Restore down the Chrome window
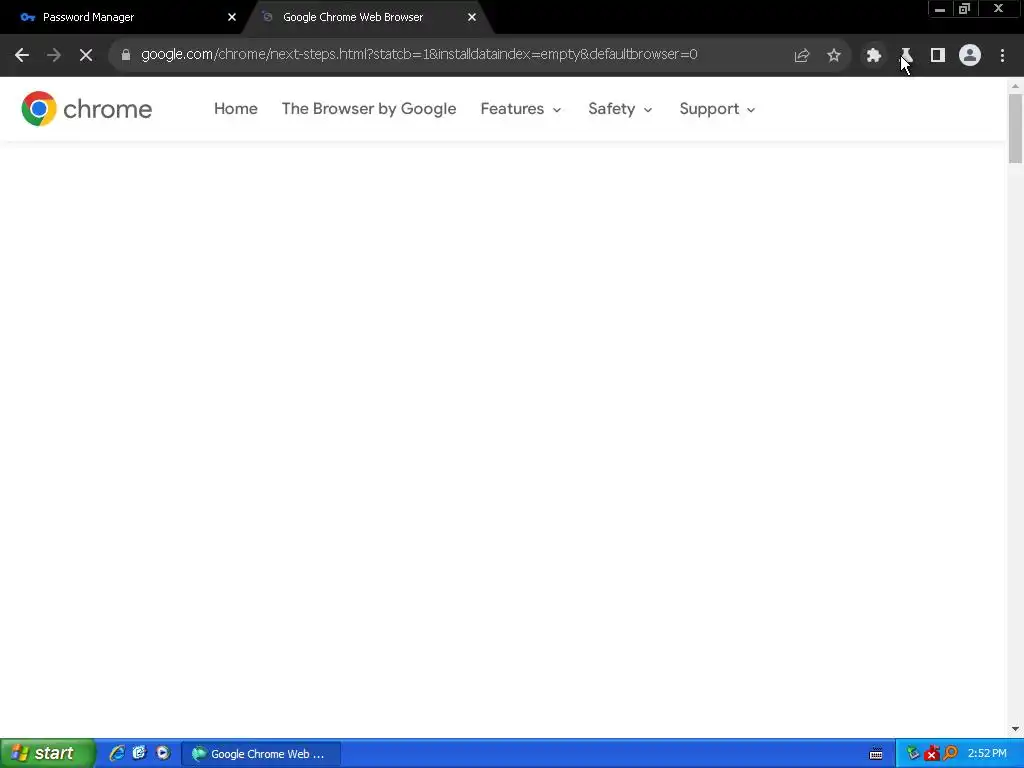This screenshot has width=1024, height=768. click(964, 9)
